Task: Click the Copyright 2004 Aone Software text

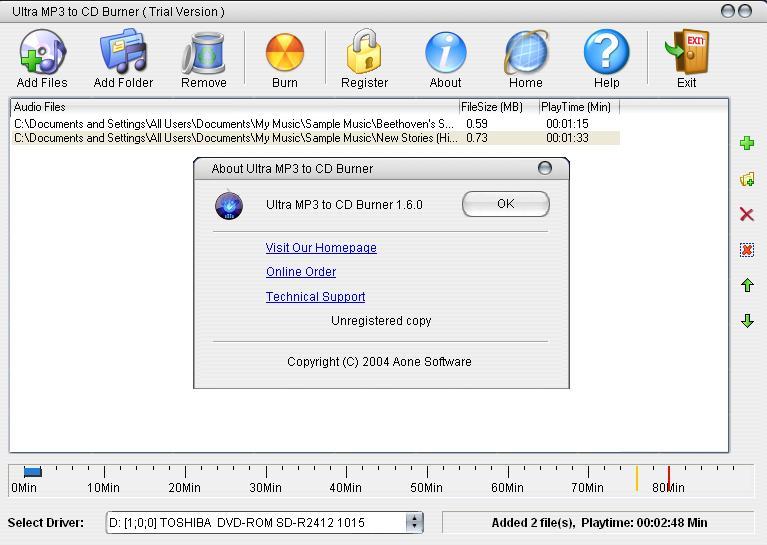Action: 379,362
